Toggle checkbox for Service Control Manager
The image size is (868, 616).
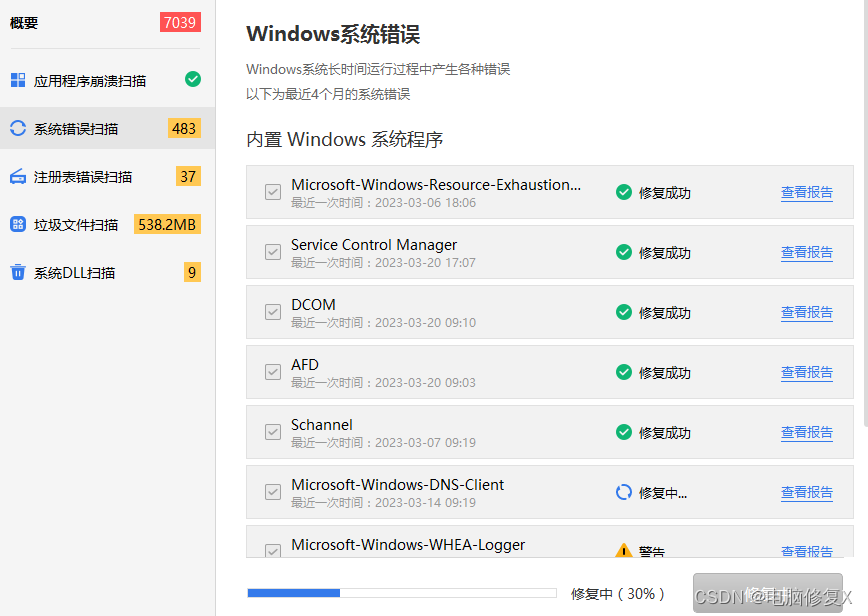pyautogui.click(x=273, y=252)
